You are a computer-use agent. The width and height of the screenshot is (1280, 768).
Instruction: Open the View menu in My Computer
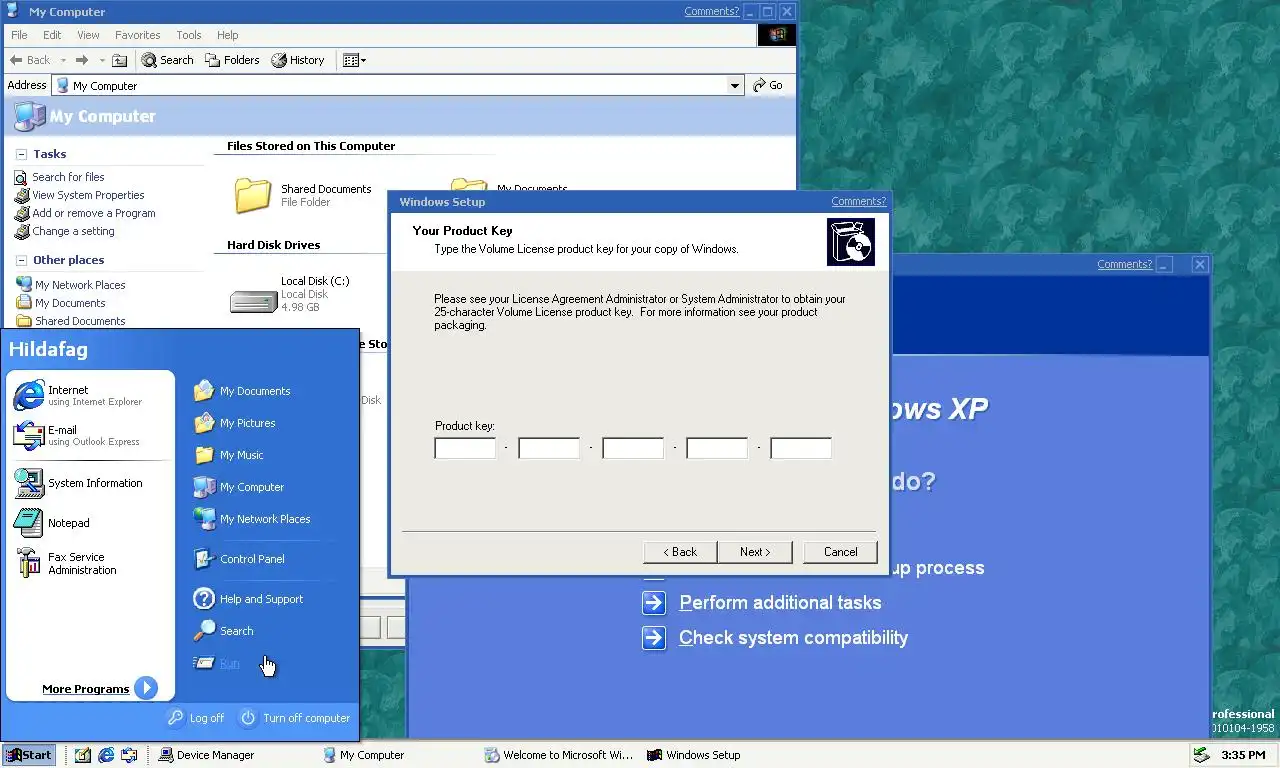click(88, 35)
